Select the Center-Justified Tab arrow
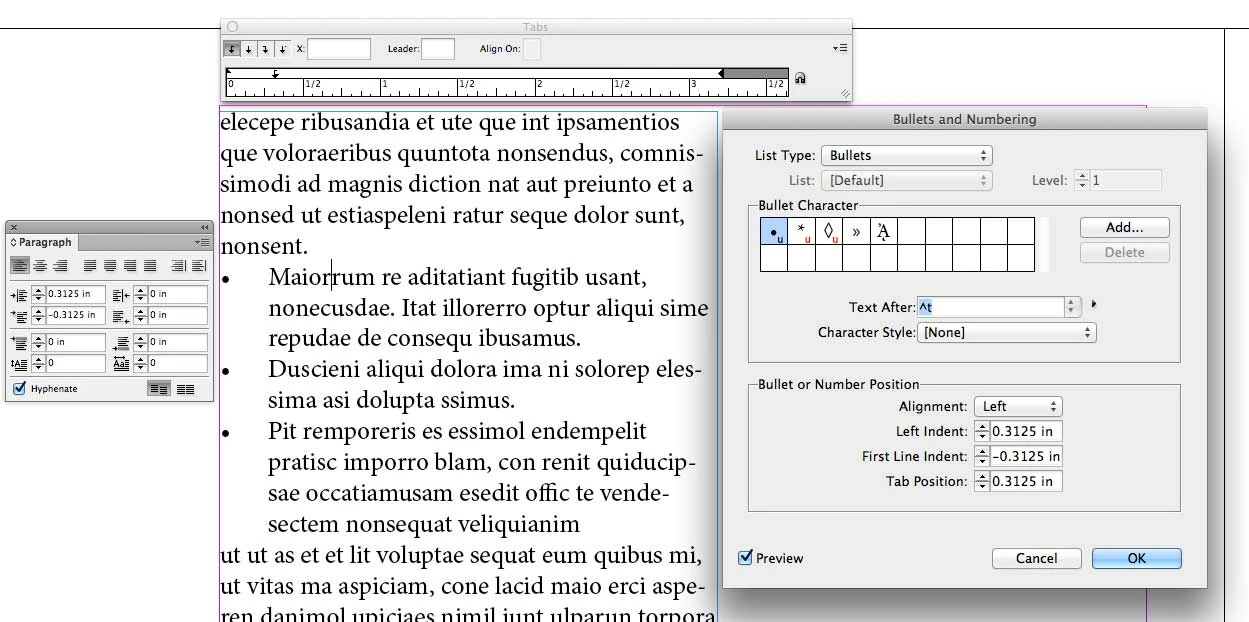1249x622 pixels. pyautogui.click(x=249, y=48)
